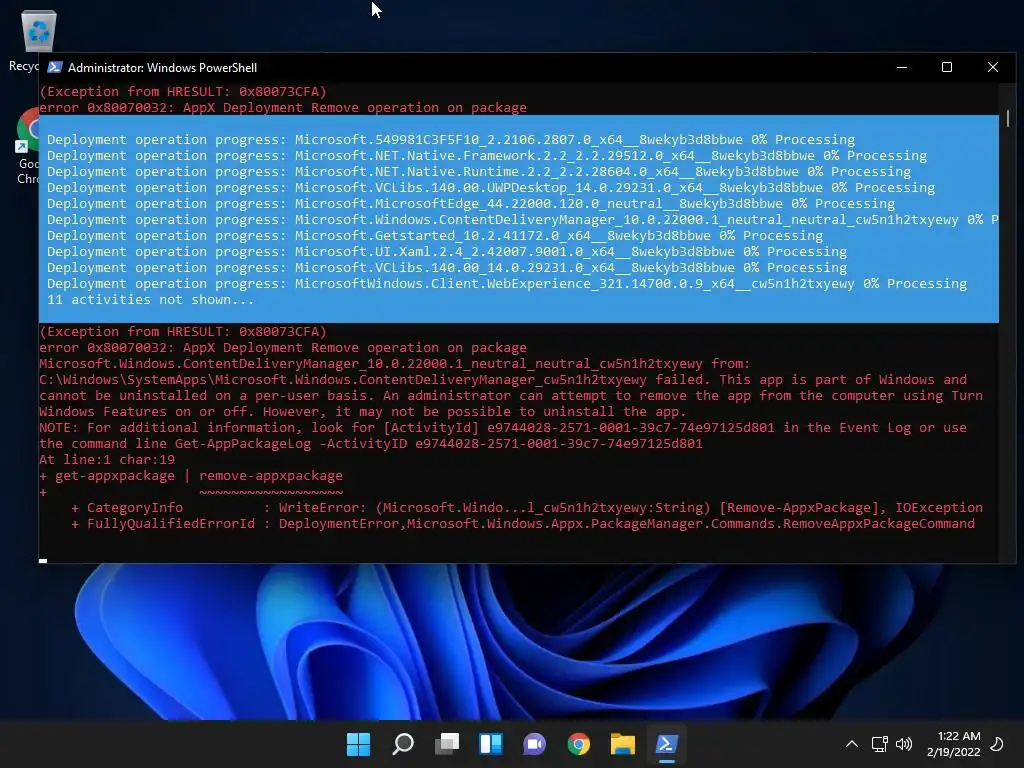This screenshot has height=768, width=1024.
Task: Click the Microsoft.MicrosoftEdge_44.22000.120.0 progress line
Action: (x=470, y=204)
